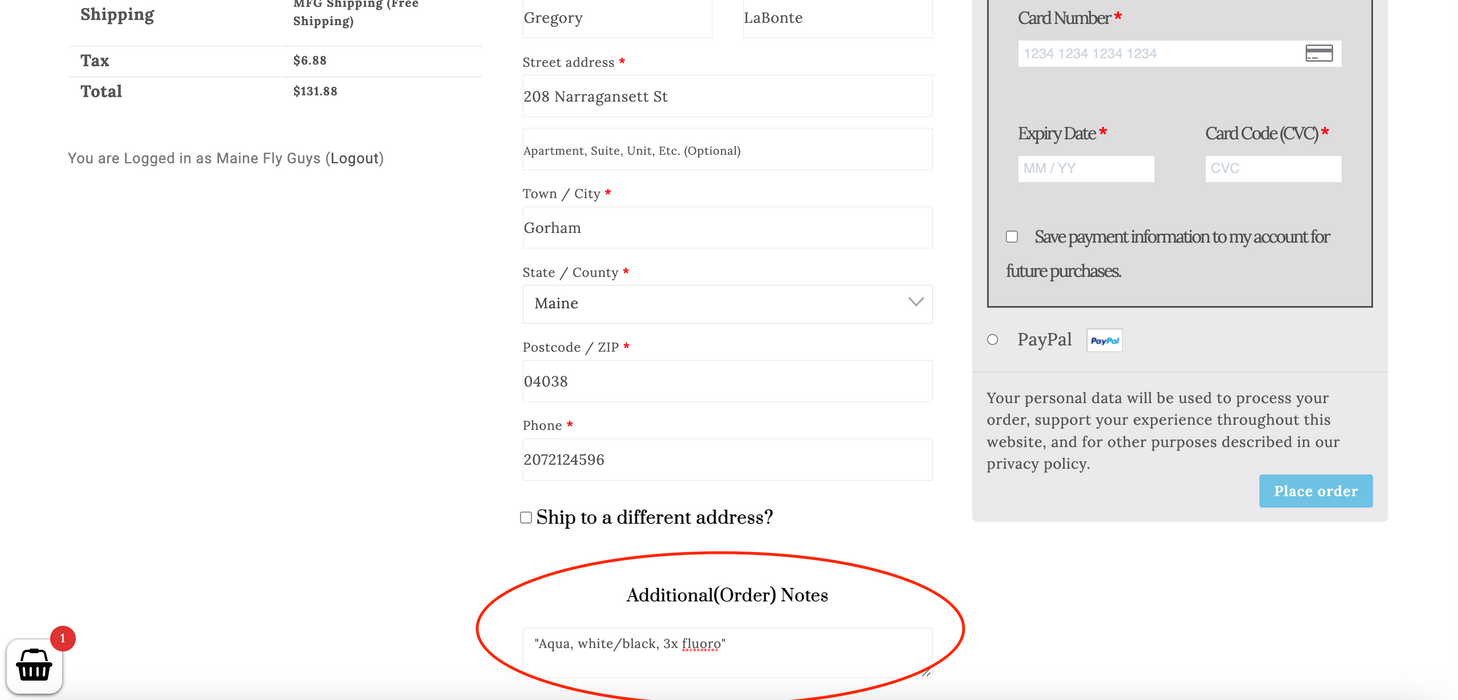This screenshot has height=700, width=1458.
Task: Click the Apartment, Suite, Unit optional field
Action: [726, 150]
